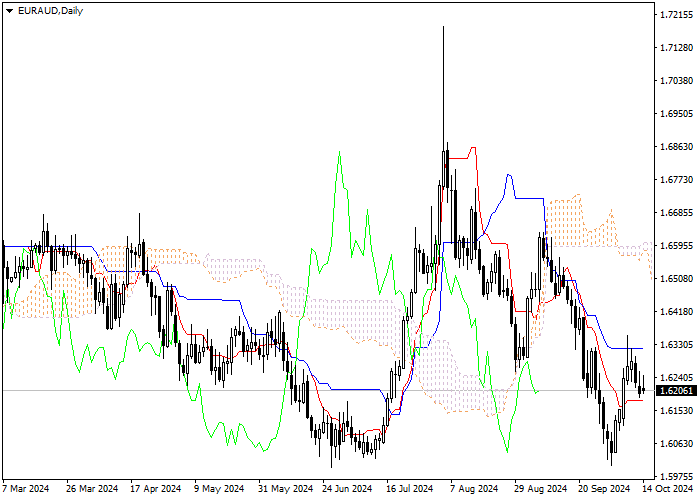
Task: Click the 1.60630 price axis label
Action: (x=677, y=444)
